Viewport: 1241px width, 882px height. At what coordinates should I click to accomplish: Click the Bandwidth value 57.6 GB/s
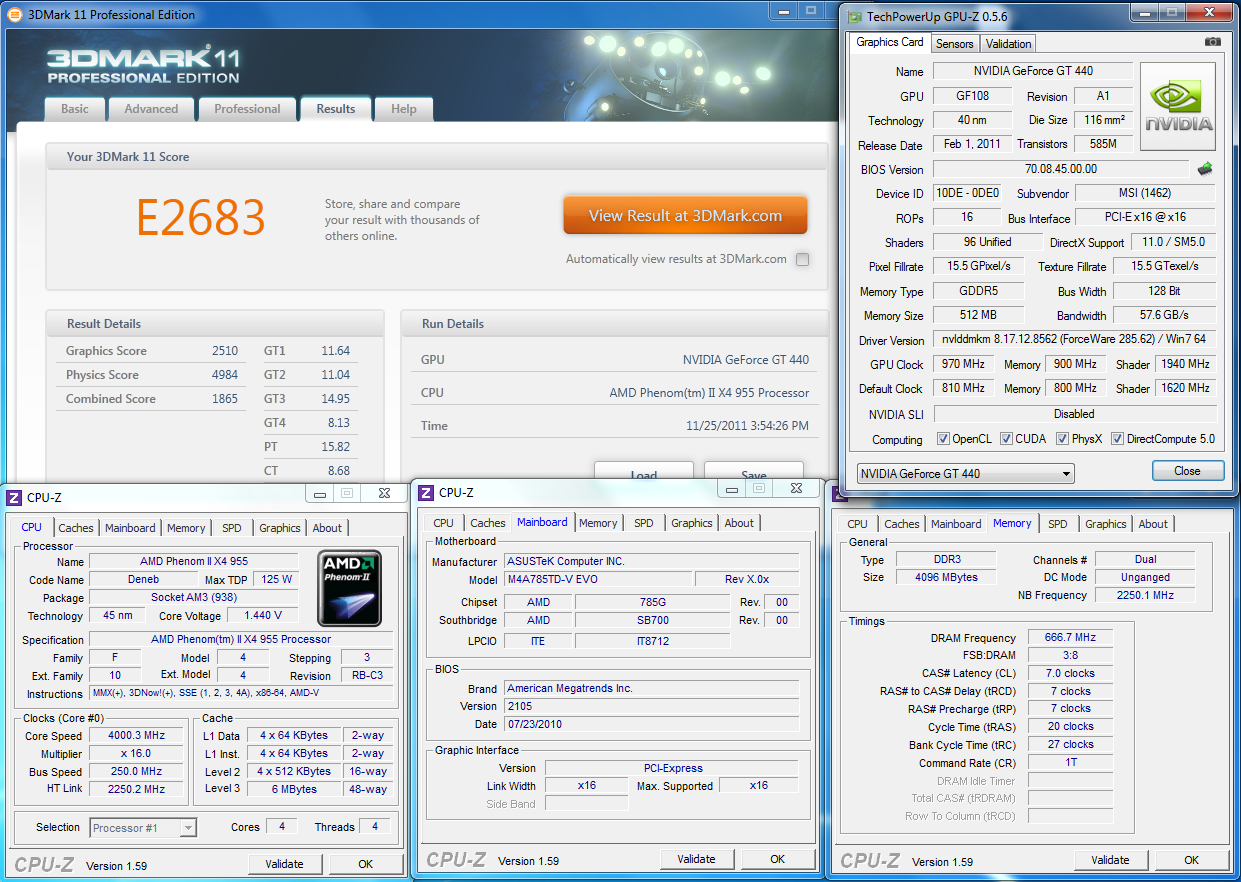(1165, 315)
